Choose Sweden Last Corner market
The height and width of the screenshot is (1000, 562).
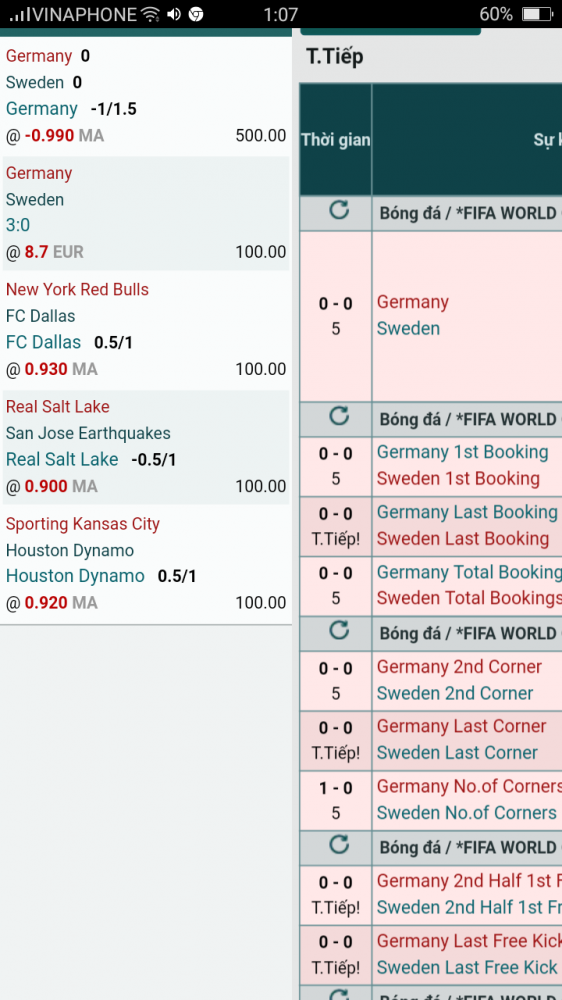click(x=457, y=753)
